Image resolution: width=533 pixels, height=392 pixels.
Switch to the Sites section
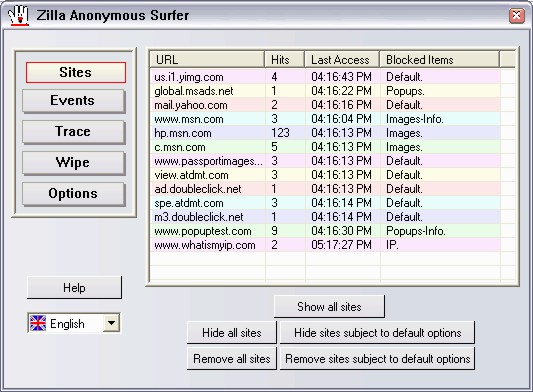pos(75,72)
